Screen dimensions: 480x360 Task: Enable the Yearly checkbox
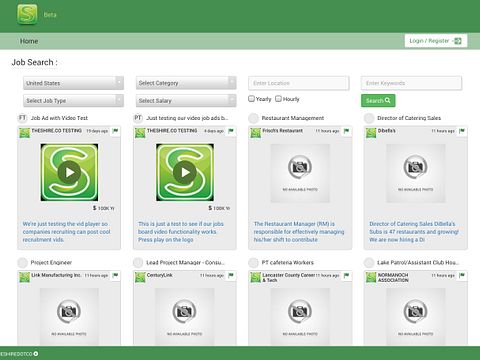point(252,99)
